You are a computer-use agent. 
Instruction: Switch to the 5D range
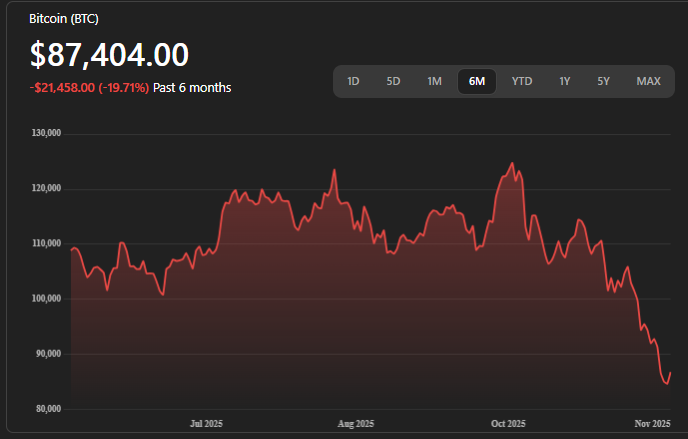tap(393, 81)
